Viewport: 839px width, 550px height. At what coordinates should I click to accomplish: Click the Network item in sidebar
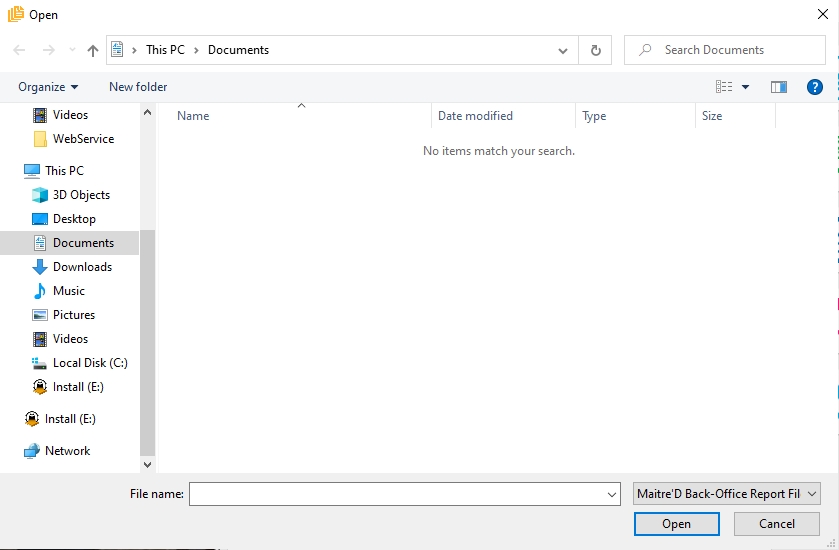(x=67, y=451)
